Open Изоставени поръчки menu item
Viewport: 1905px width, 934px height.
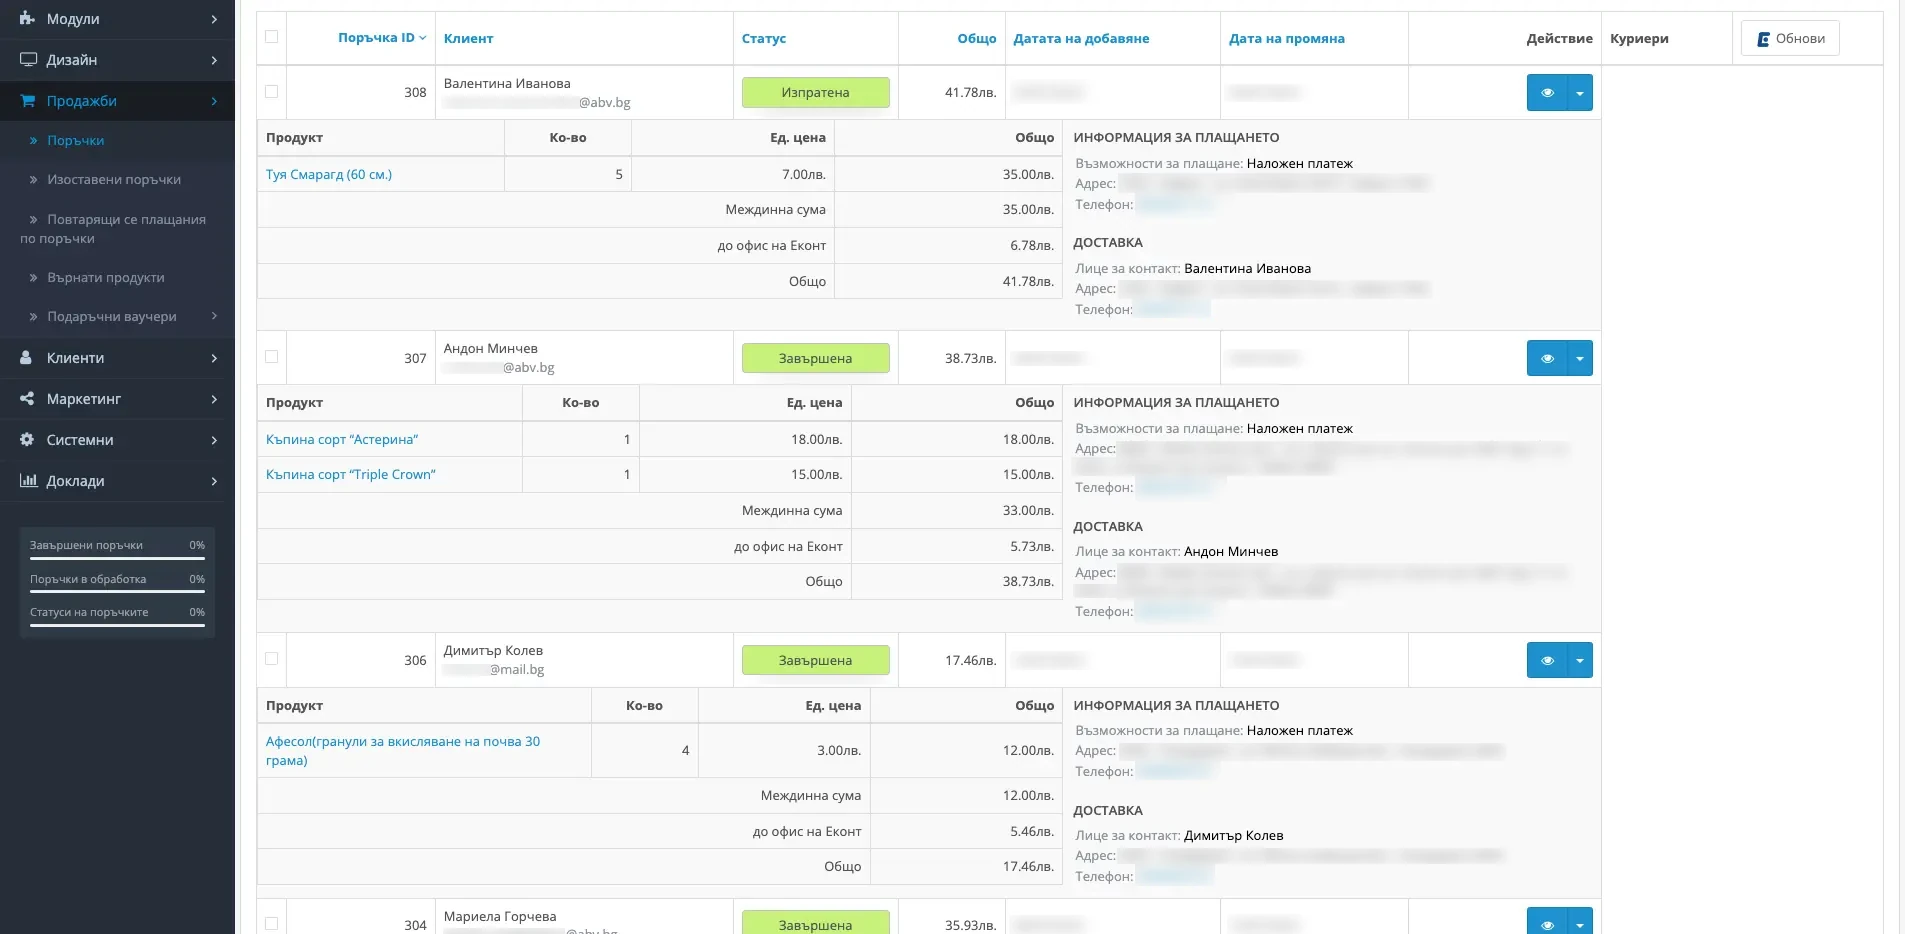tap(114, 179)
